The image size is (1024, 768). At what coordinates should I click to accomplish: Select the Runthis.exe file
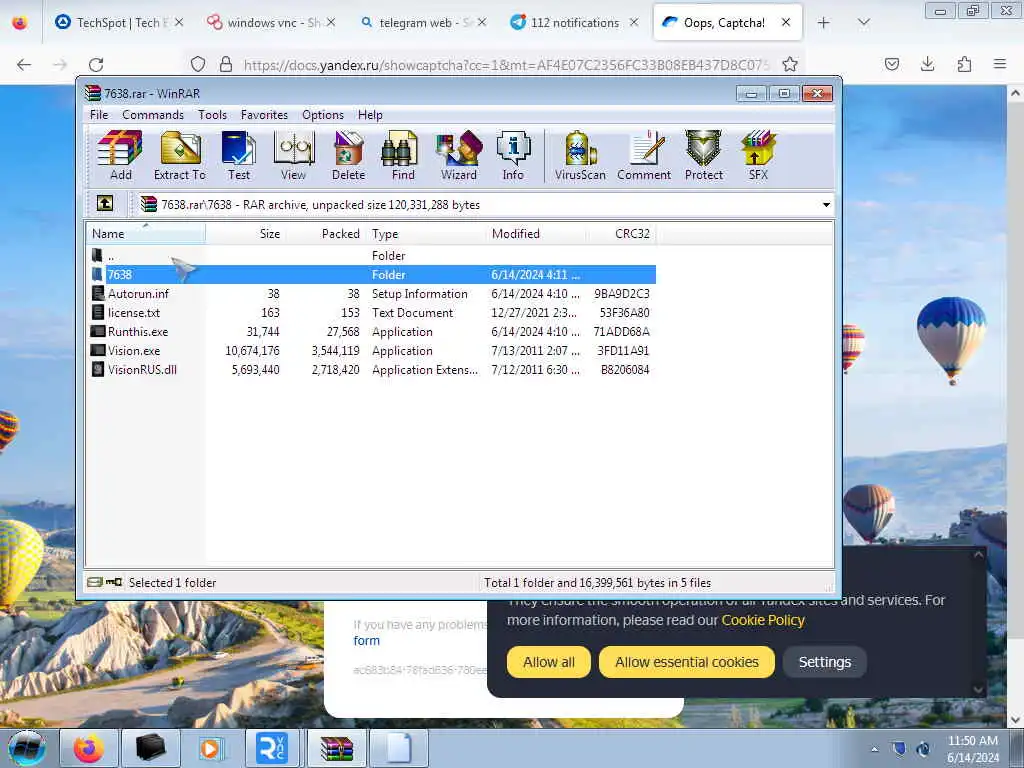(x=371, y=332)
